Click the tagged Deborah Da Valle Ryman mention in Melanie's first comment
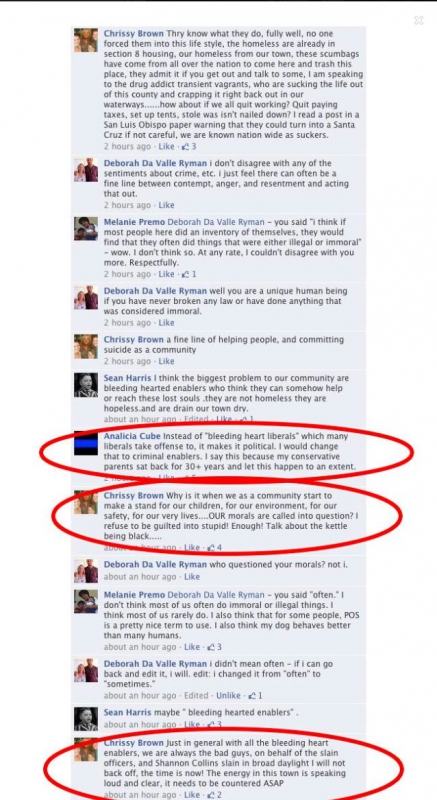Viewport: 437px width, 800px height. pos(216,222)
